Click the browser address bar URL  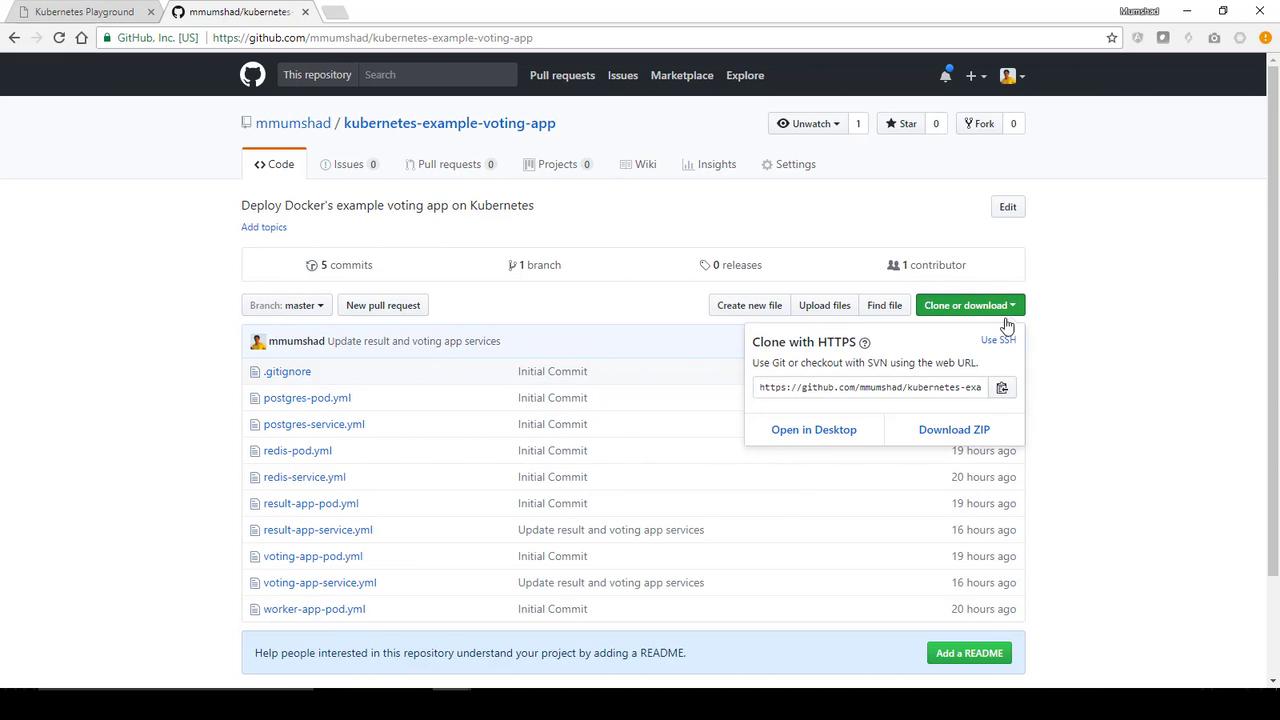pos(373,38)
